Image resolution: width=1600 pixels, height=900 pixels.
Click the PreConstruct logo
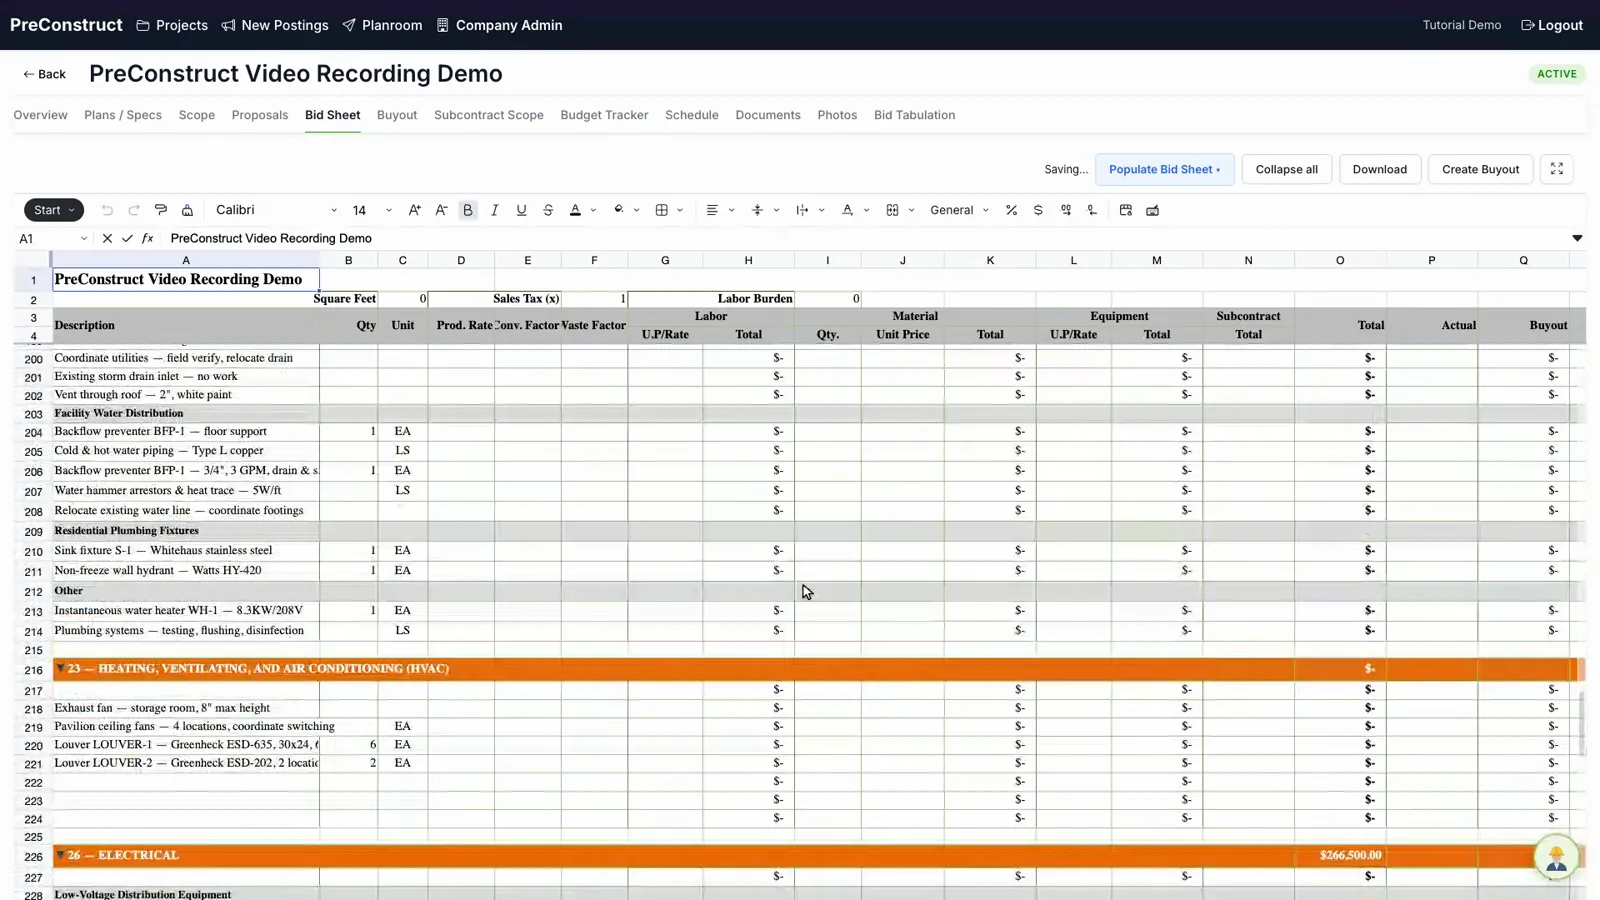coord(66,25)
